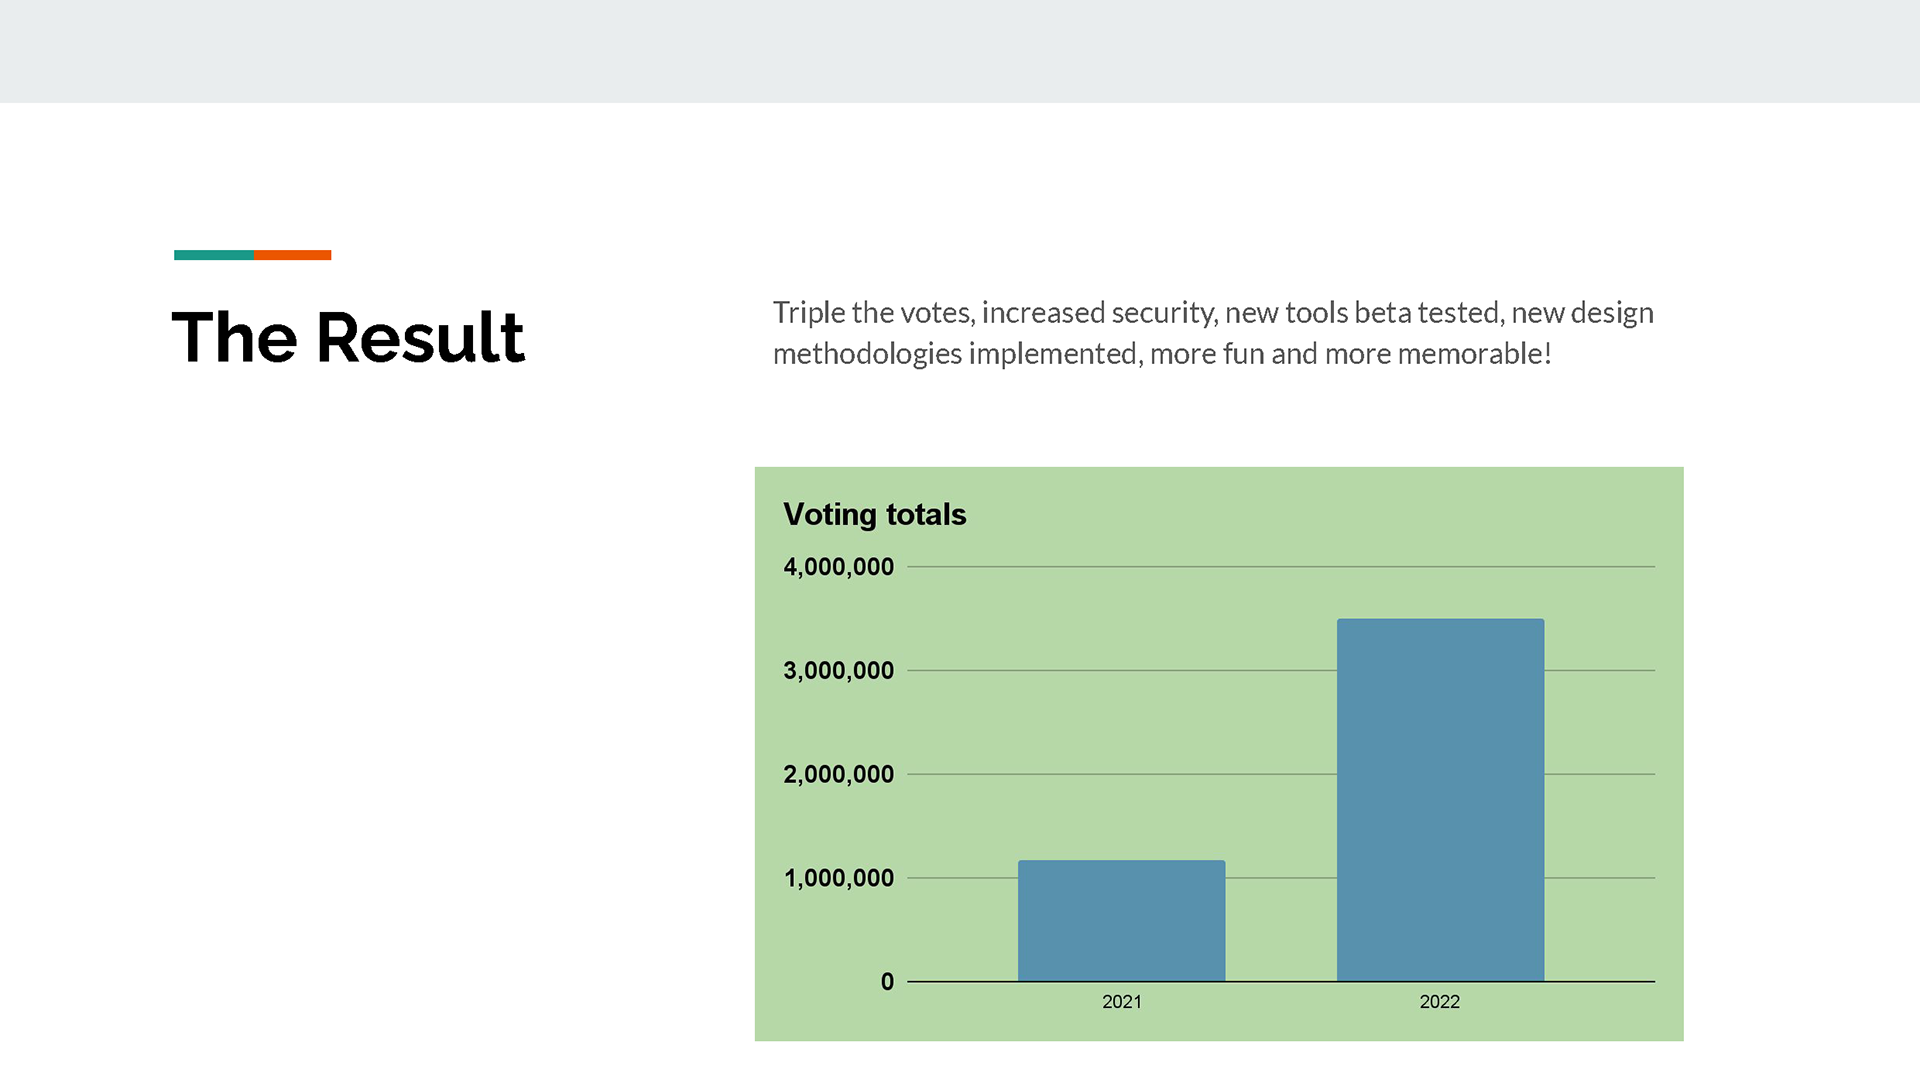Select the 2022 bar in the chart
Screen dimensions: 1920x1080
coord(1440,800)
